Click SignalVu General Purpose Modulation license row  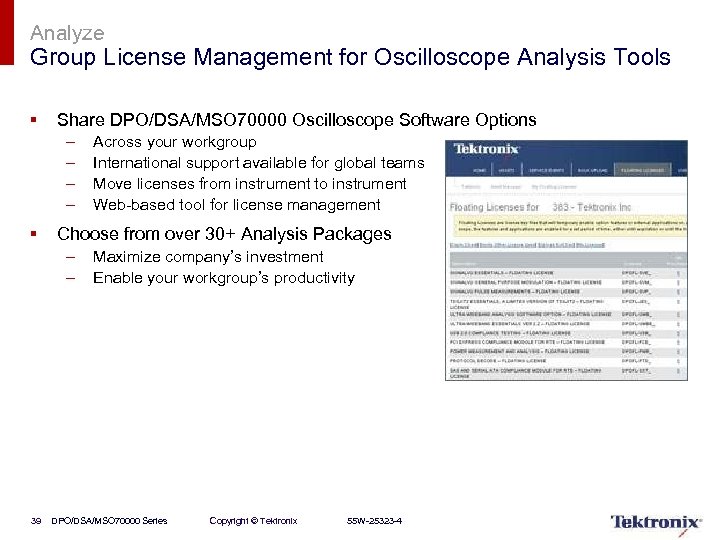[x=568, y=282]
